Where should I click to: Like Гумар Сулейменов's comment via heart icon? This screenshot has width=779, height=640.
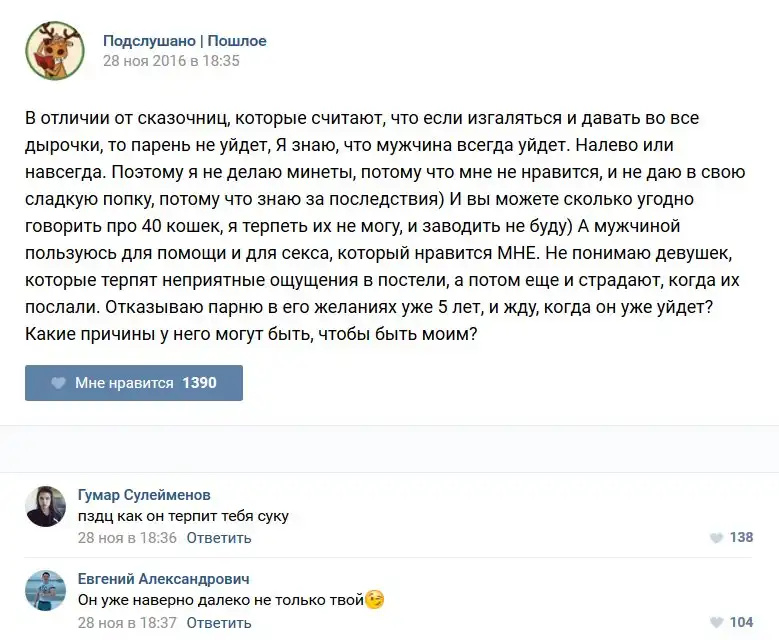pyautogui.click(x=716, y=538)
